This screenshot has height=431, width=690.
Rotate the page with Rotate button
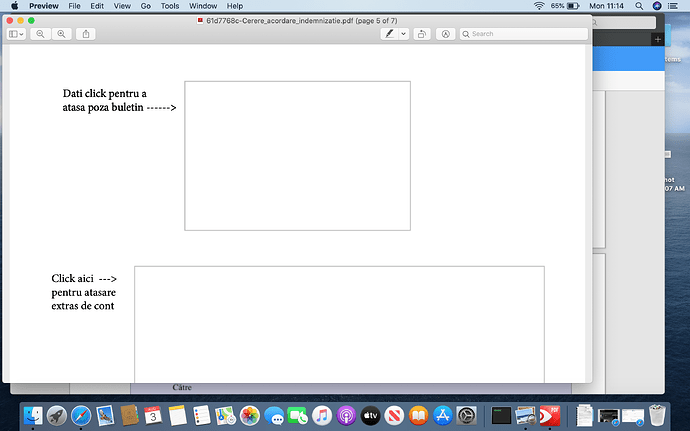[x=422, y=34]
